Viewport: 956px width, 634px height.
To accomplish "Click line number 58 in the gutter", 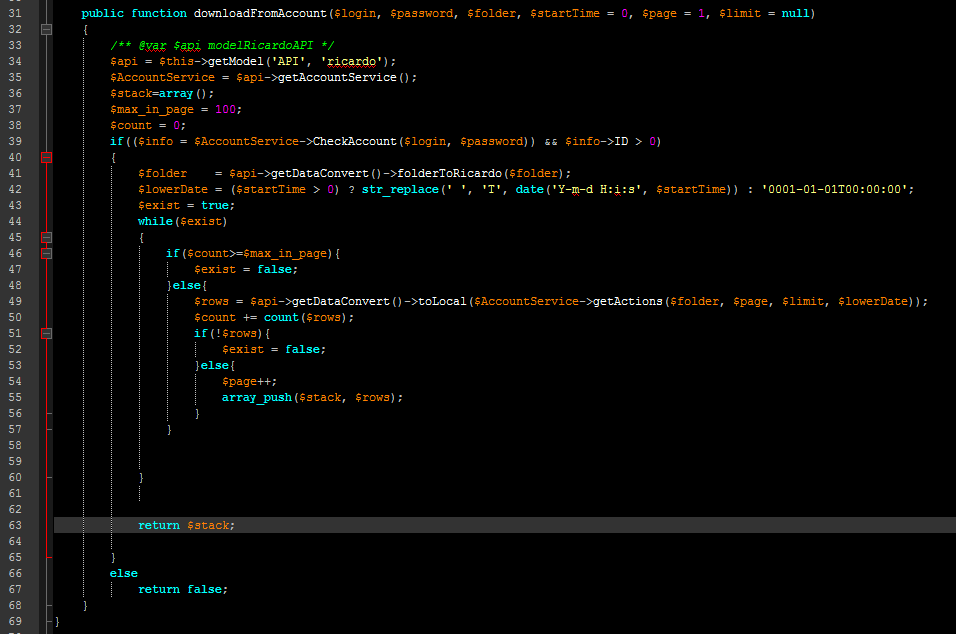I will [x=15, y=445].
